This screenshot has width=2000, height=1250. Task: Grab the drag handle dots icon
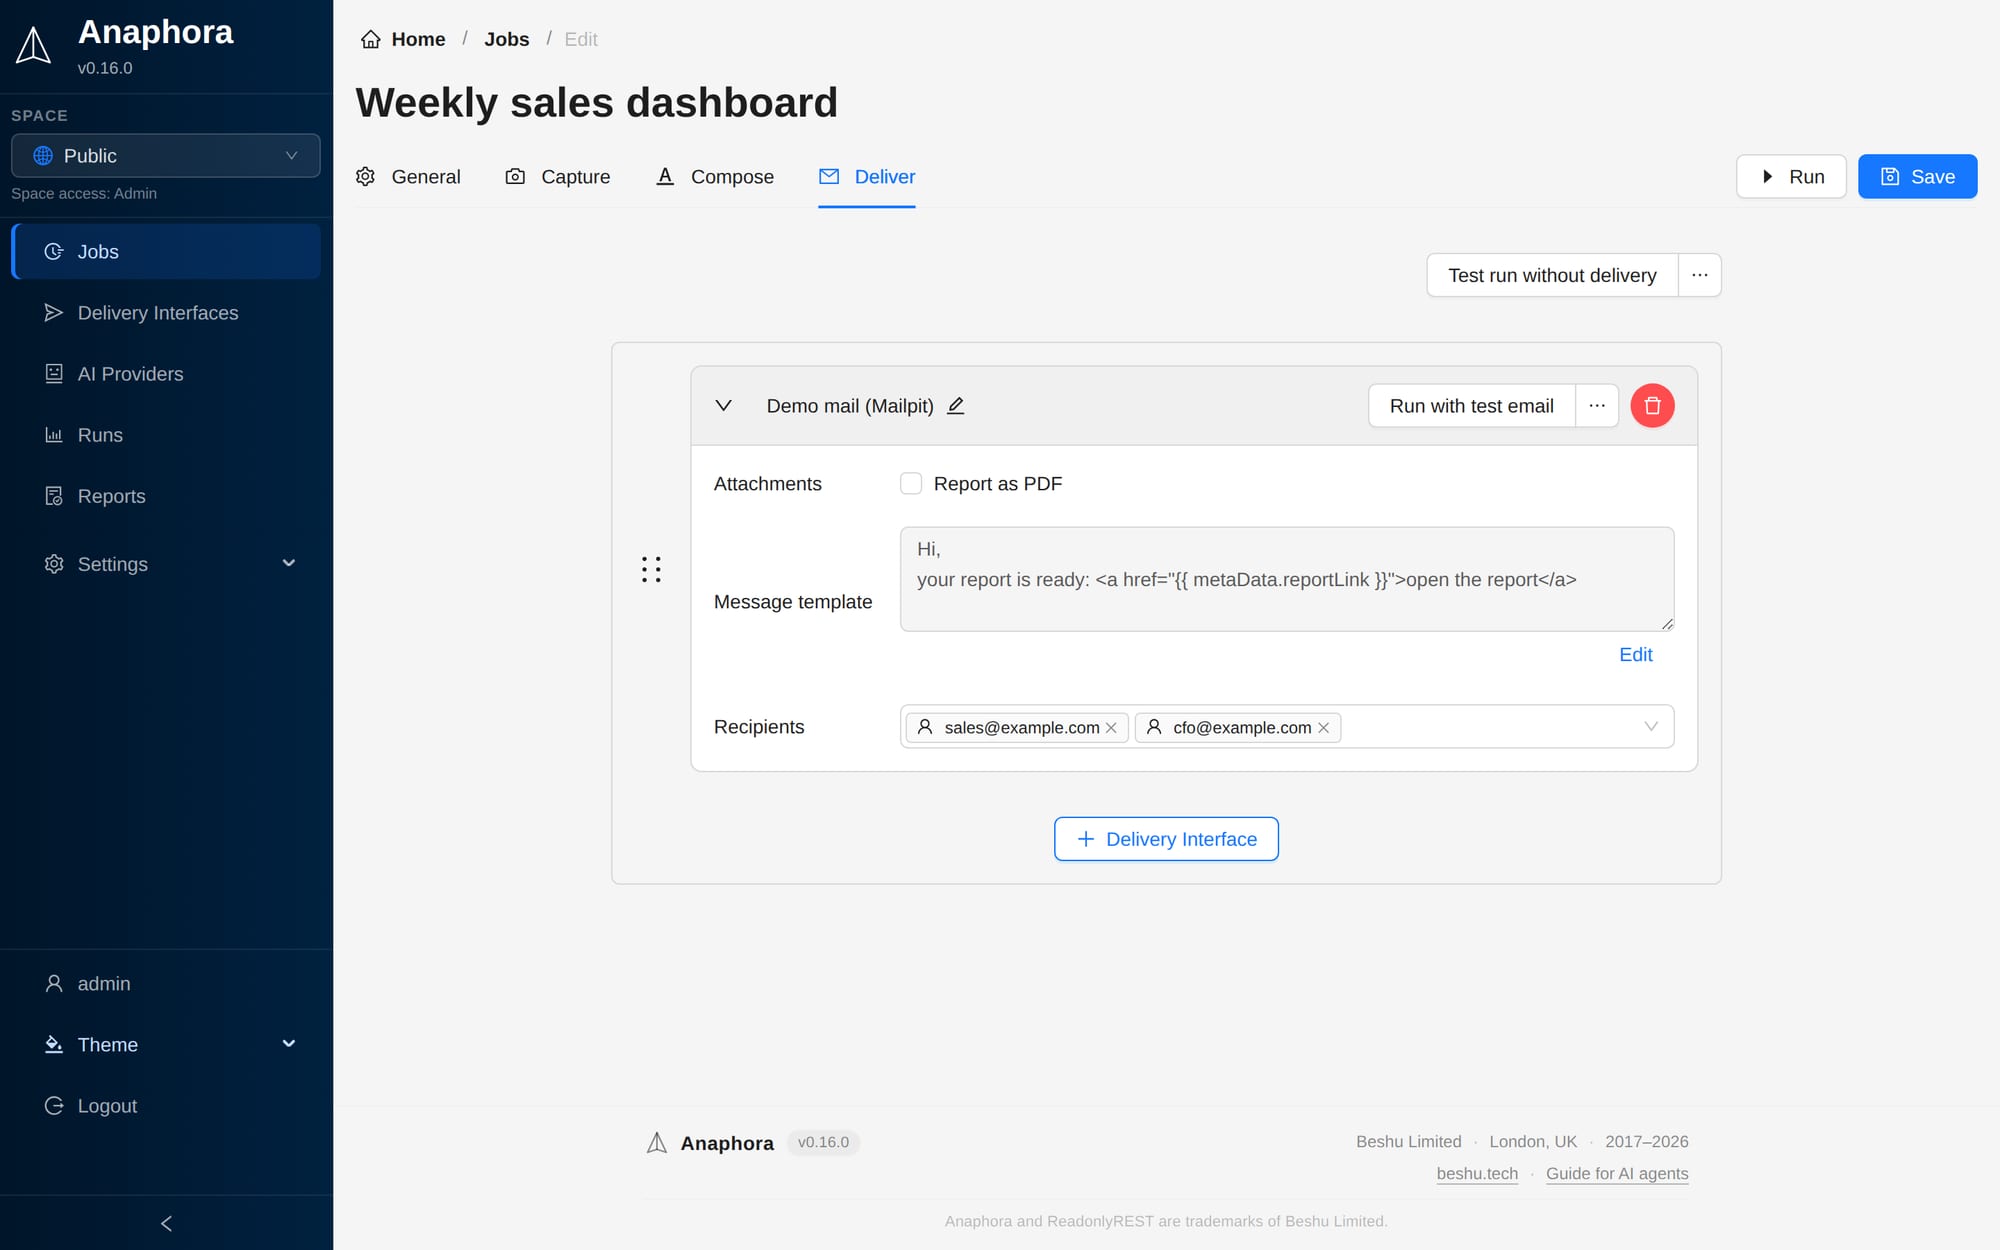point(651,570)
